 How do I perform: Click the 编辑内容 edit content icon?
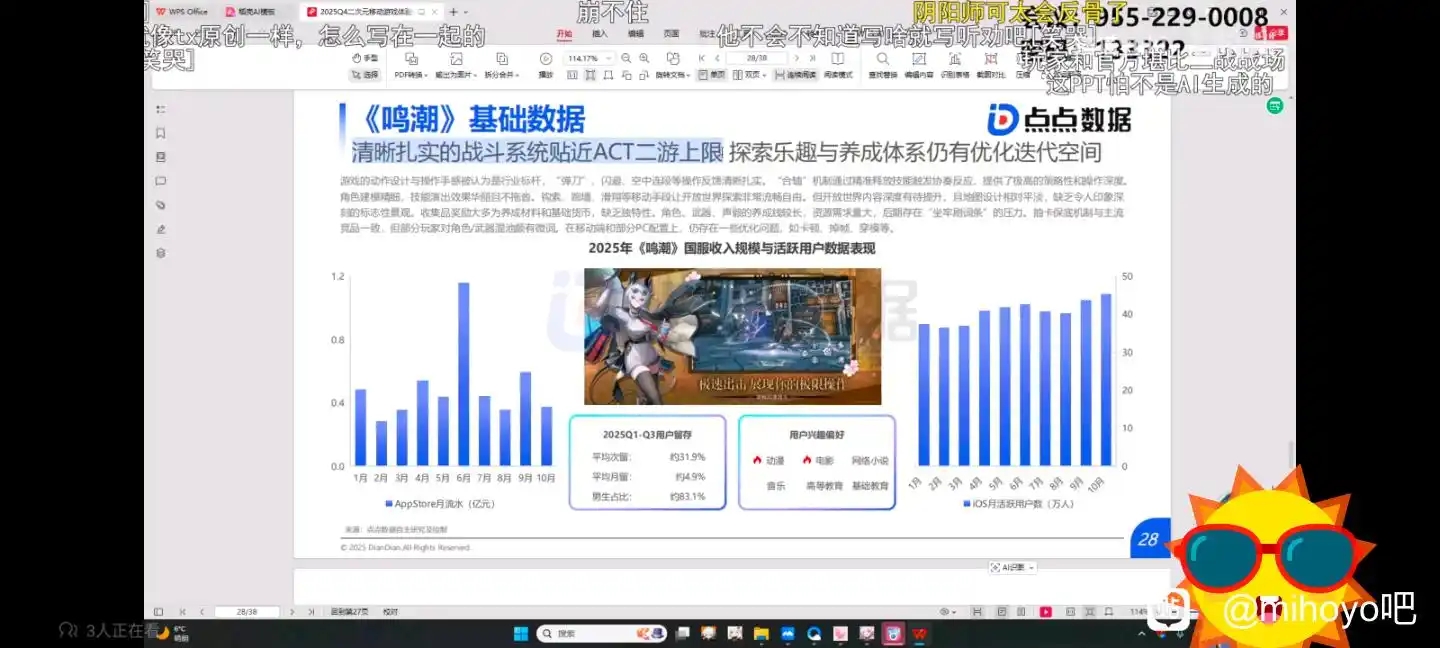(918, 65)
